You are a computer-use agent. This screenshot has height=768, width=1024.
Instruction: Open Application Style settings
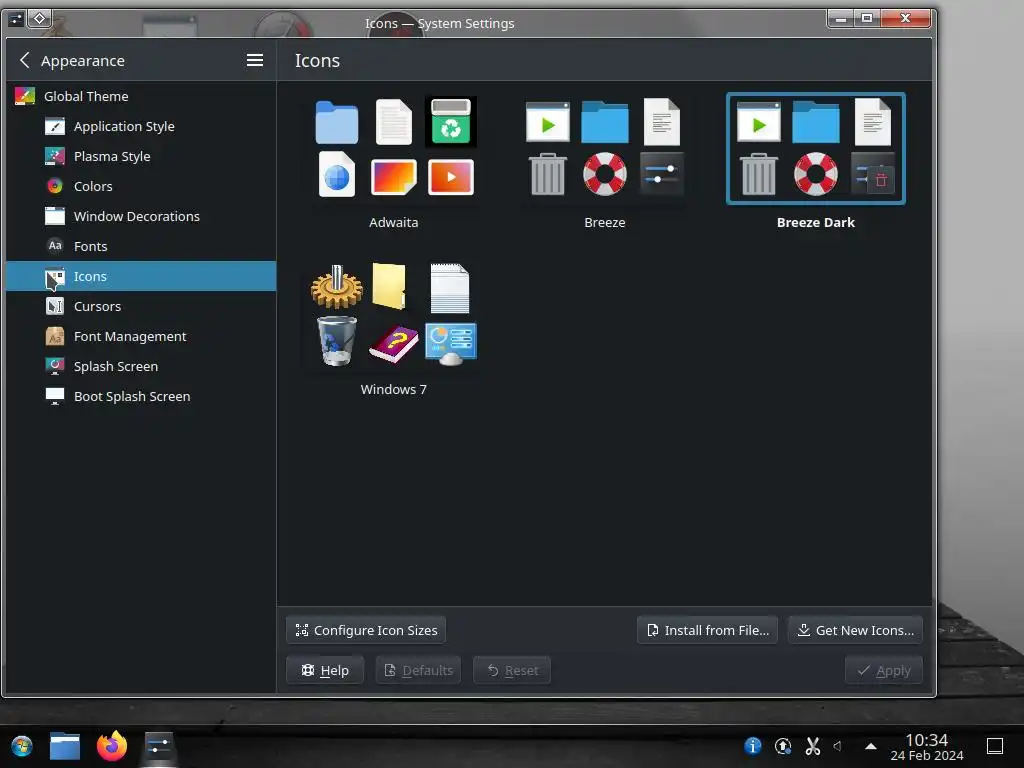pyautogui.click(x=141, y=126)
